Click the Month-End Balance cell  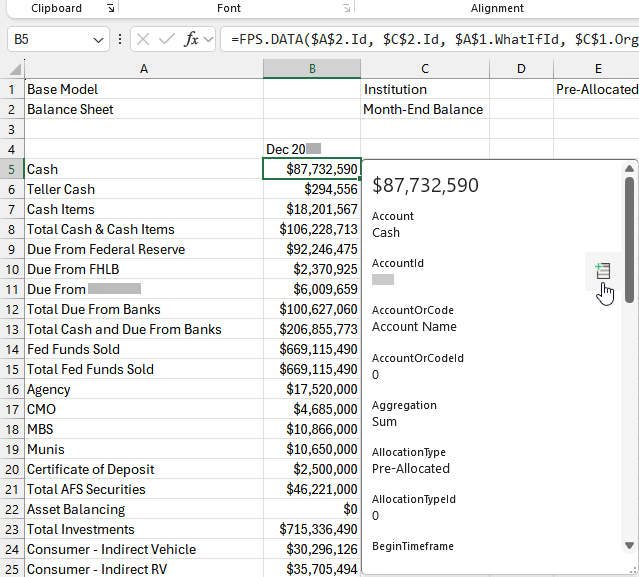(425, 109)
